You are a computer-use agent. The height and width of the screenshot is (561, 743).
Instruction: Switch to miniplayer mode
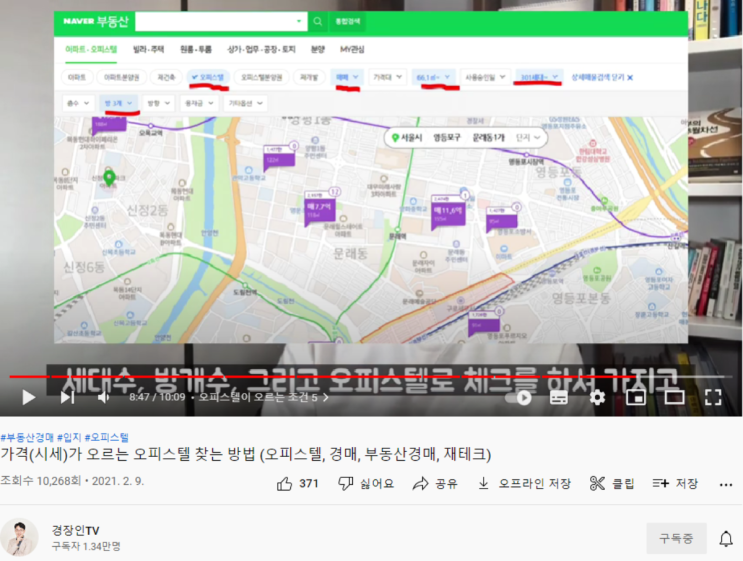point(636,398)
